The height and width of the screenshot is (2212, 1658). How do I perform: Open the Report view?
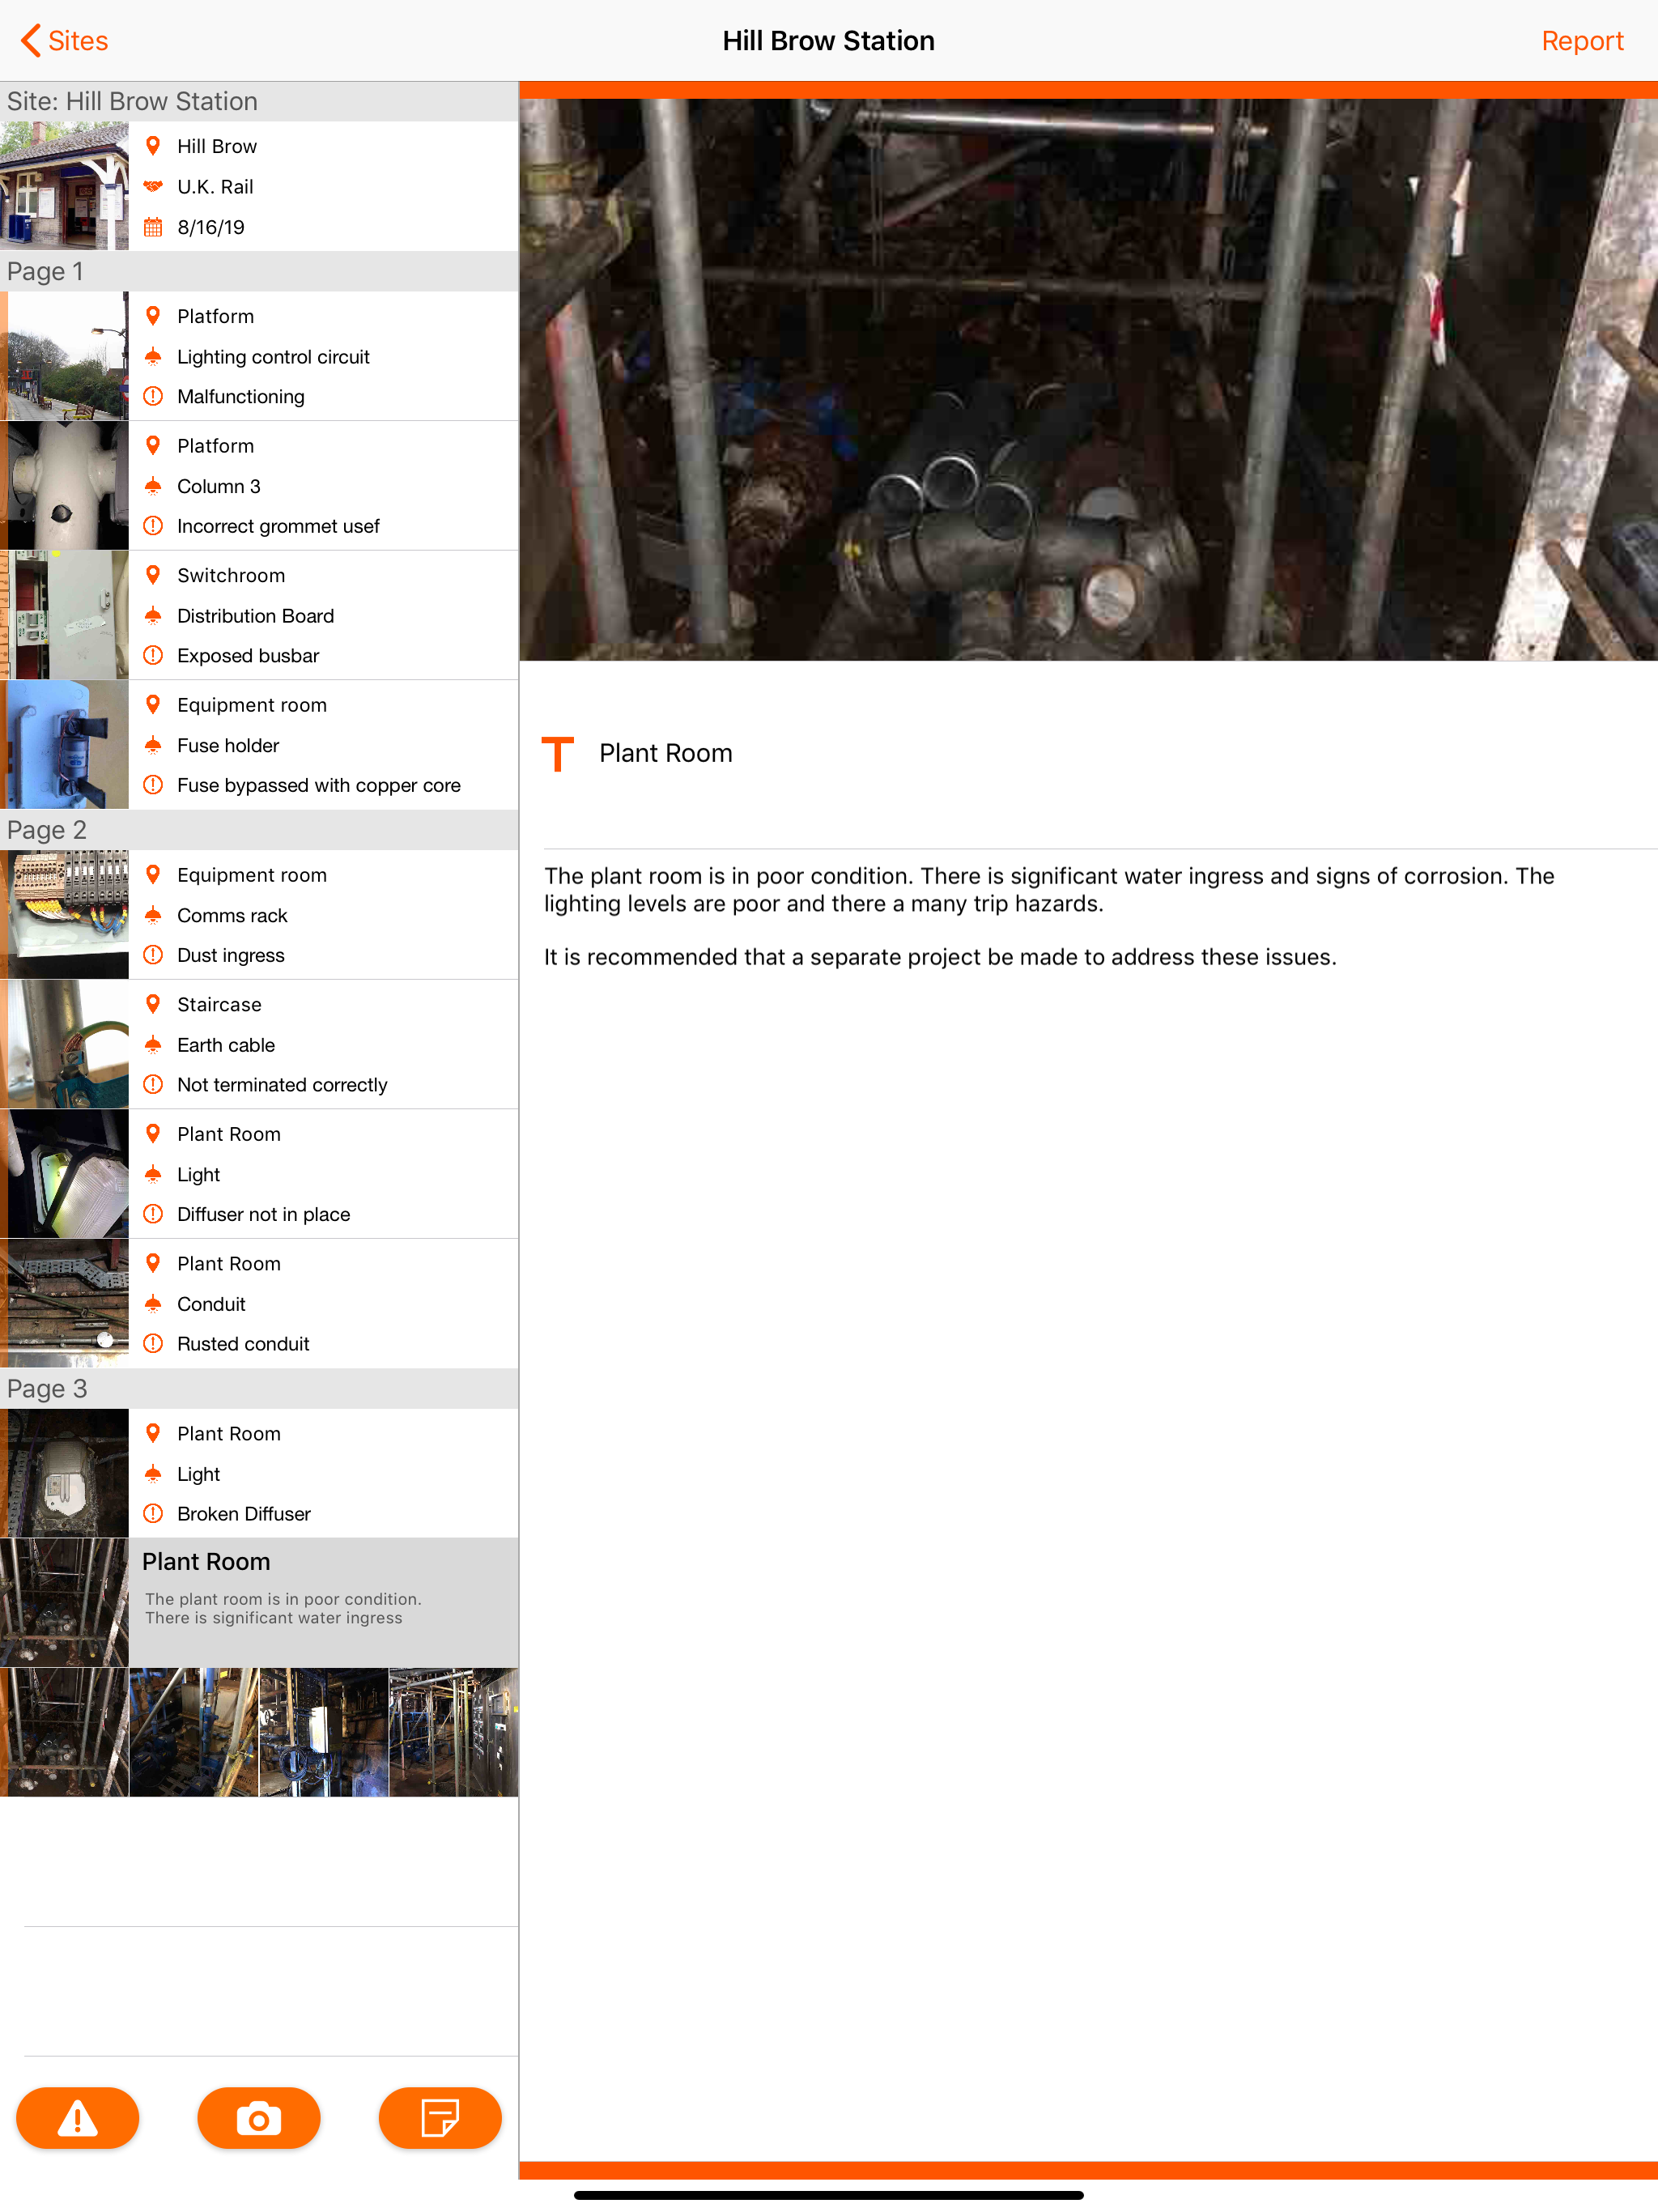click(x=1582, y=41)
